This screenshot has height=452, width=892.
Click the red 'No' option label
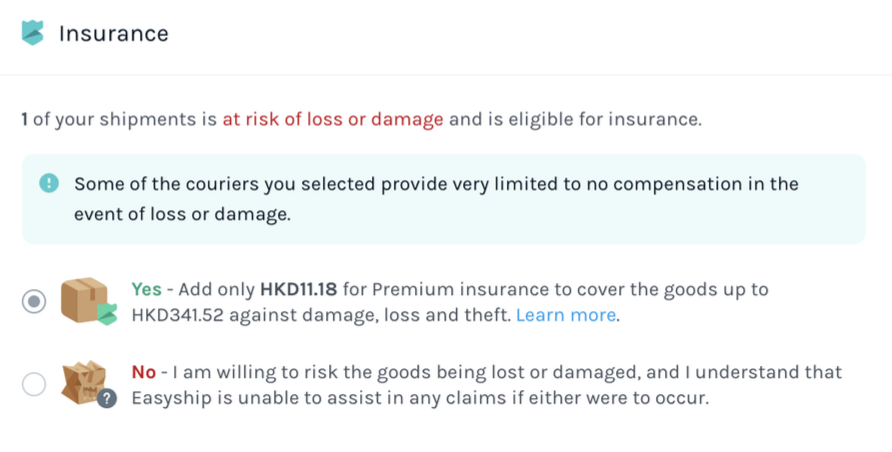(143, 372)
